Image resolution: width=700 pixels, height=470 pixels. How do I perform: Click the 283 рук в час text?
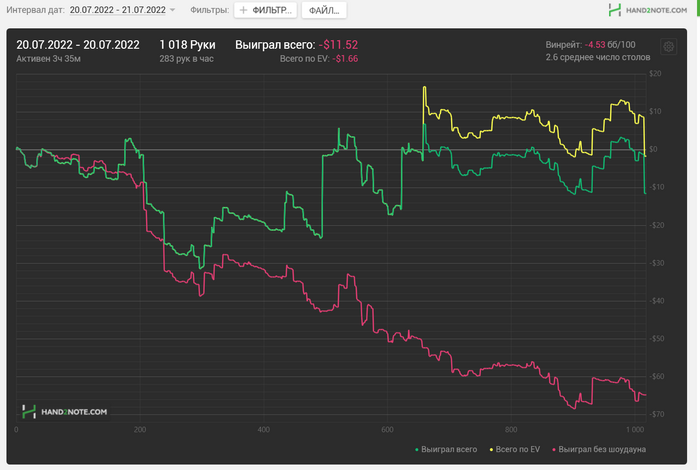[187, 58]
